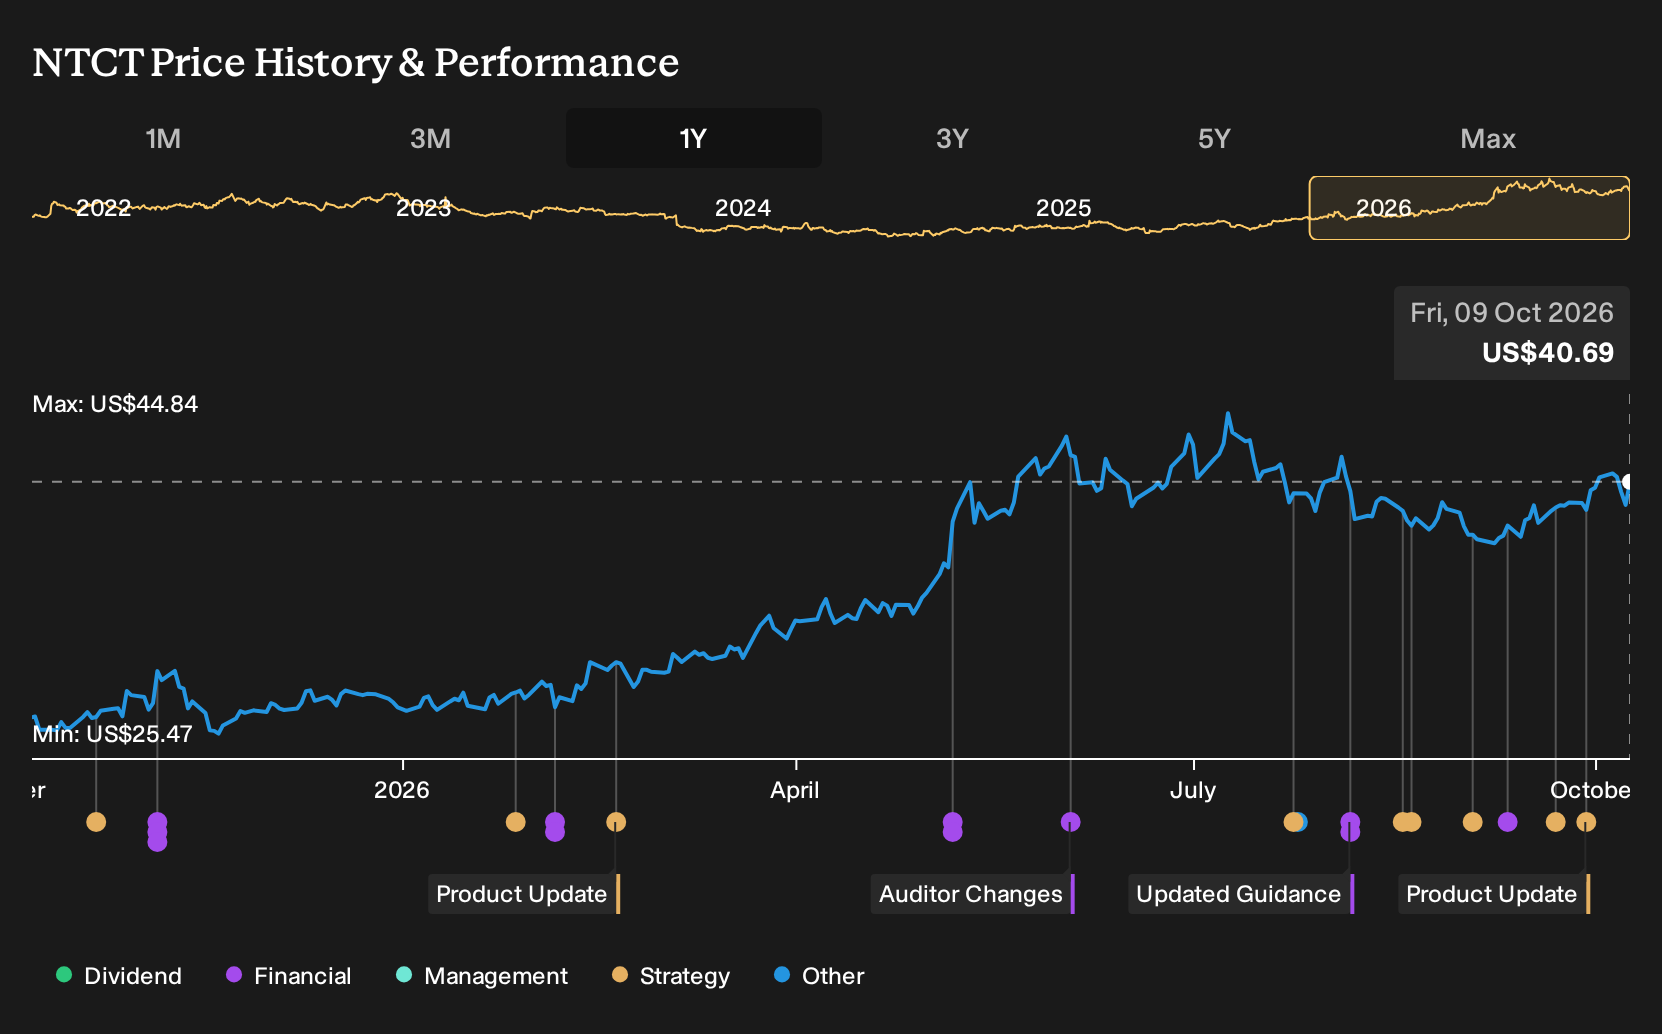Toggle Strategy events in the legend
This screenshot has width=1662, height=1034.
[671, 976]
